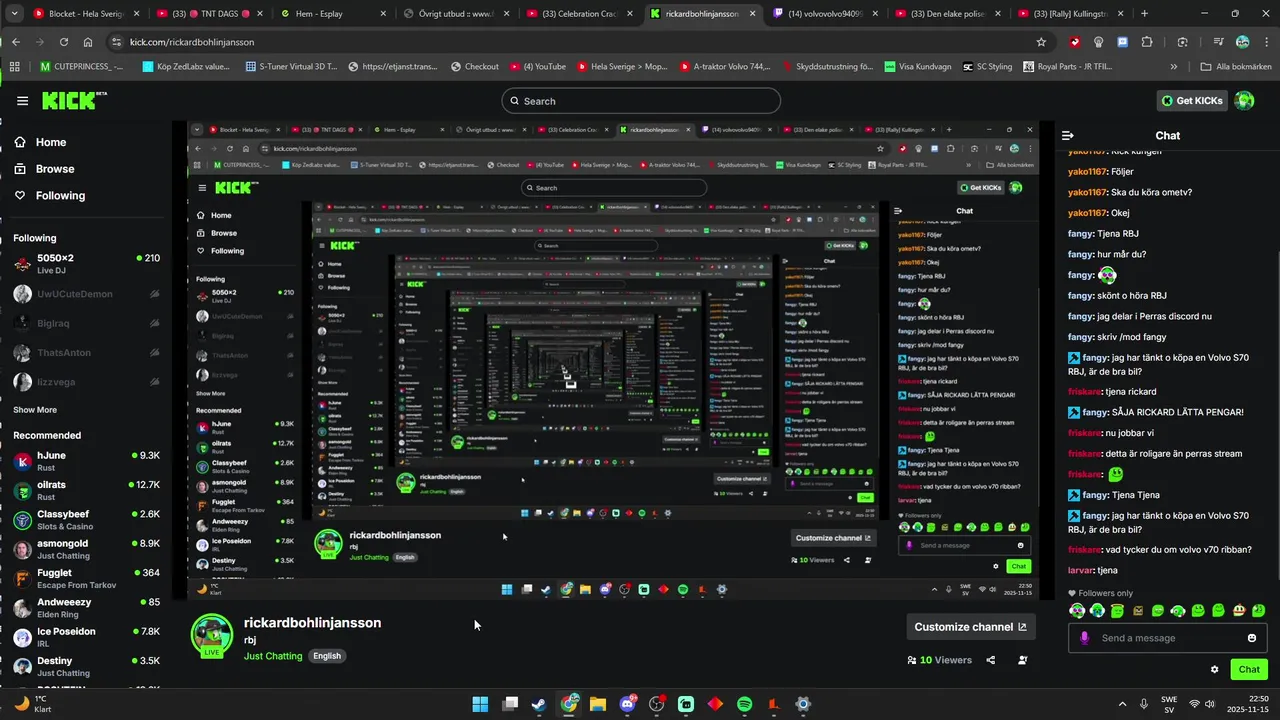Open the Andweeezy Elden Ring channel
Viewport: 1280px width, 720px height.
click(86, 608)
